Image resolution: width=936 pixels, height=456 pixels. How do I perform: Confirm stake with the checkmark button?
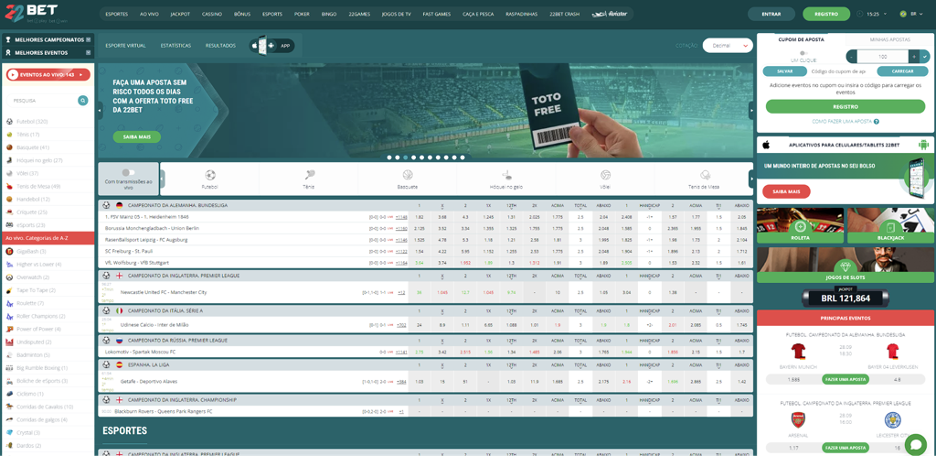click(925, 57)
